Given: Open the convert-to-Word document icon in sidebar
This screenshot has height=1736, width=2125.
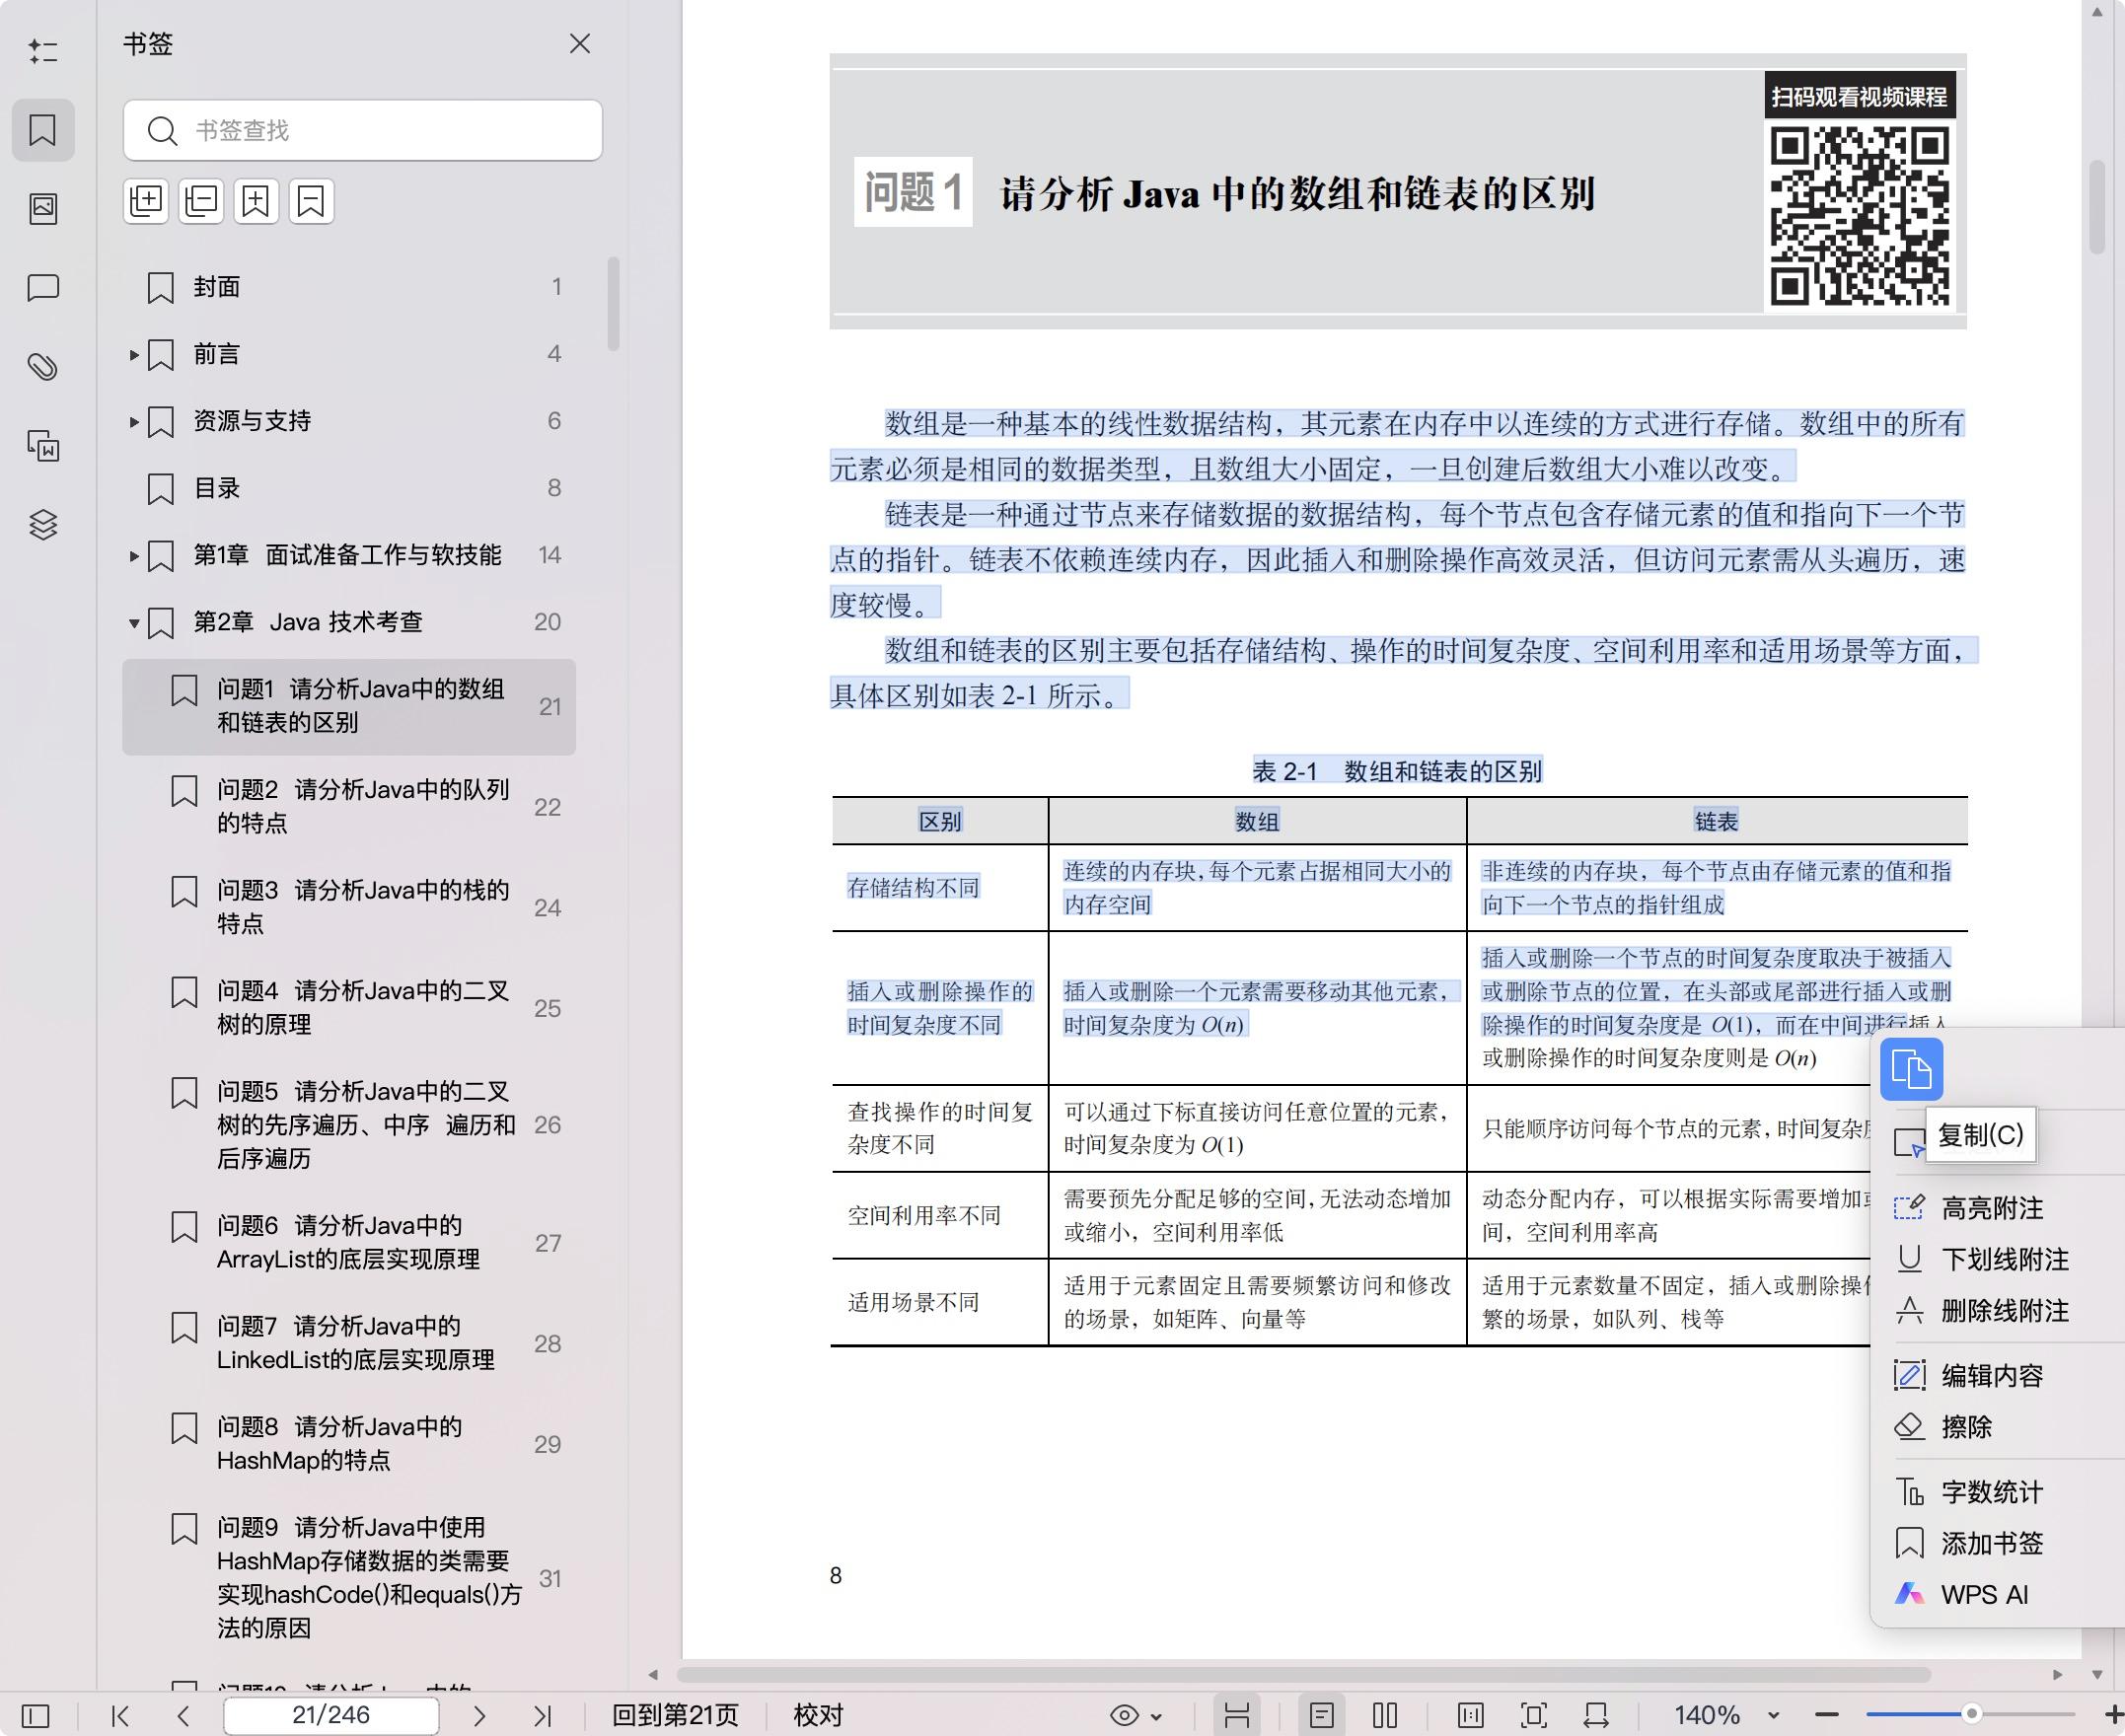Looking at the screenshot, I should point(43,446).
